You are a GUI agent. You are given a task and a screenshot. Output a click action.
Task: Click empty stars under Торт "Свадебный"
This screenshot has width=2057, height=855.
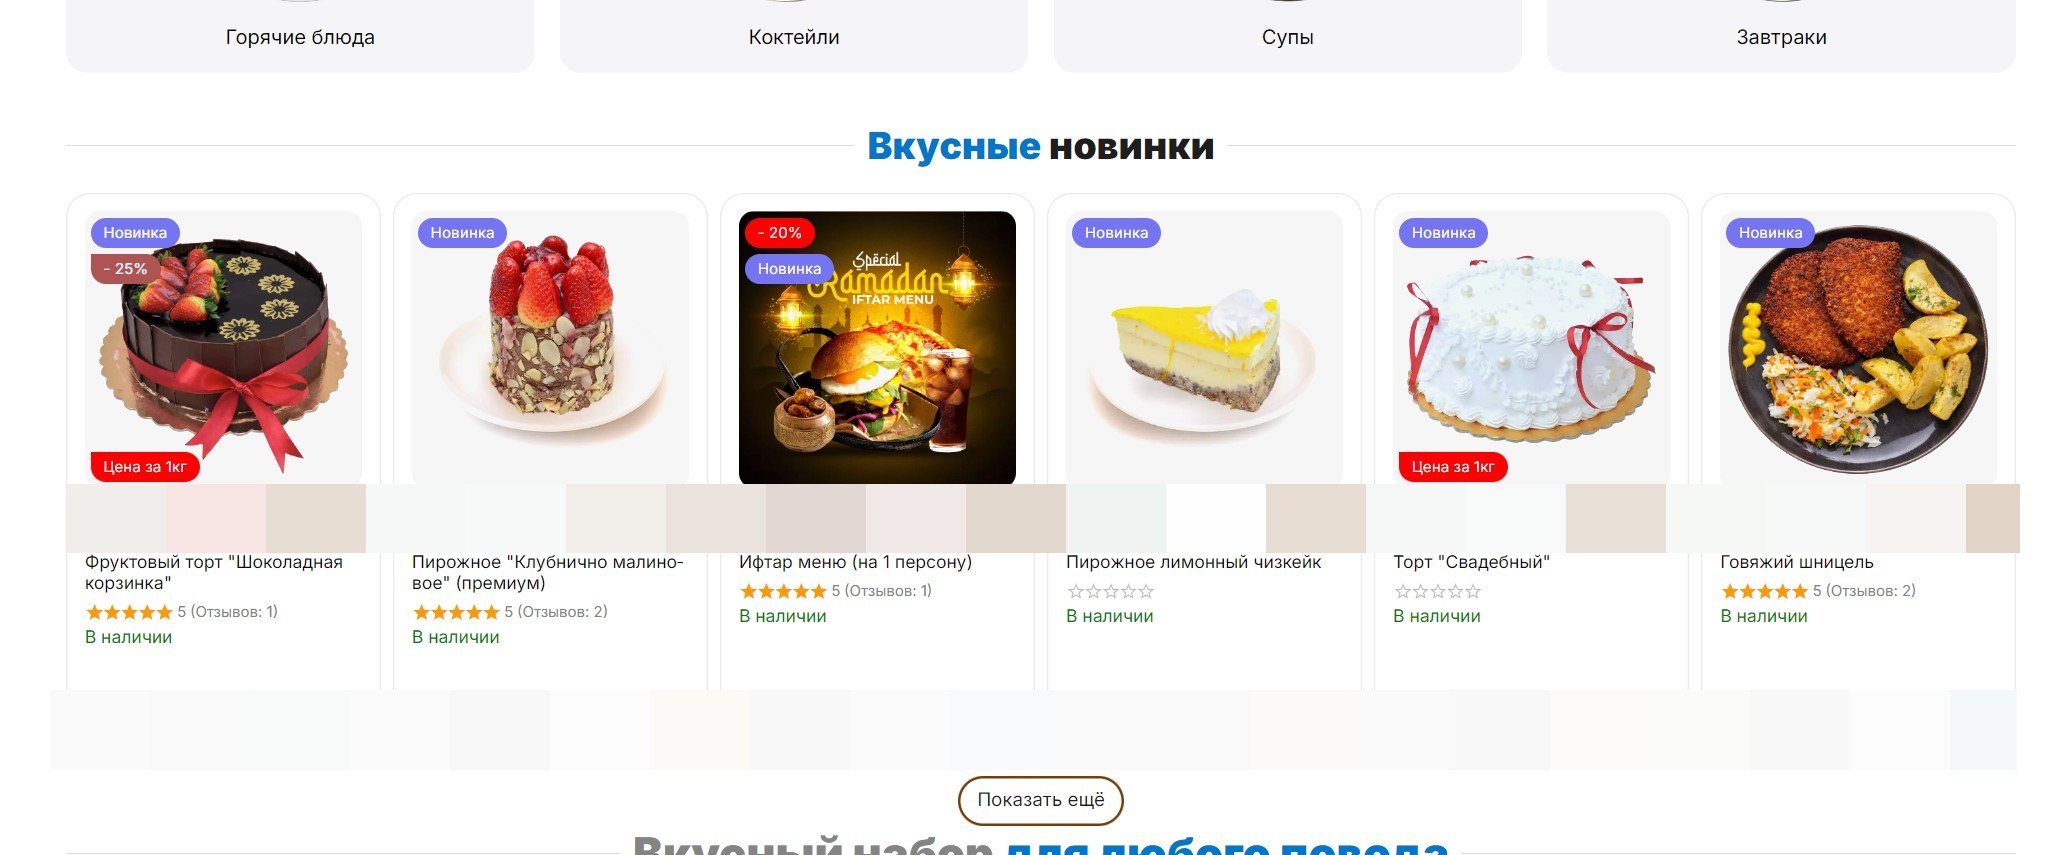tap(1437, 591)
